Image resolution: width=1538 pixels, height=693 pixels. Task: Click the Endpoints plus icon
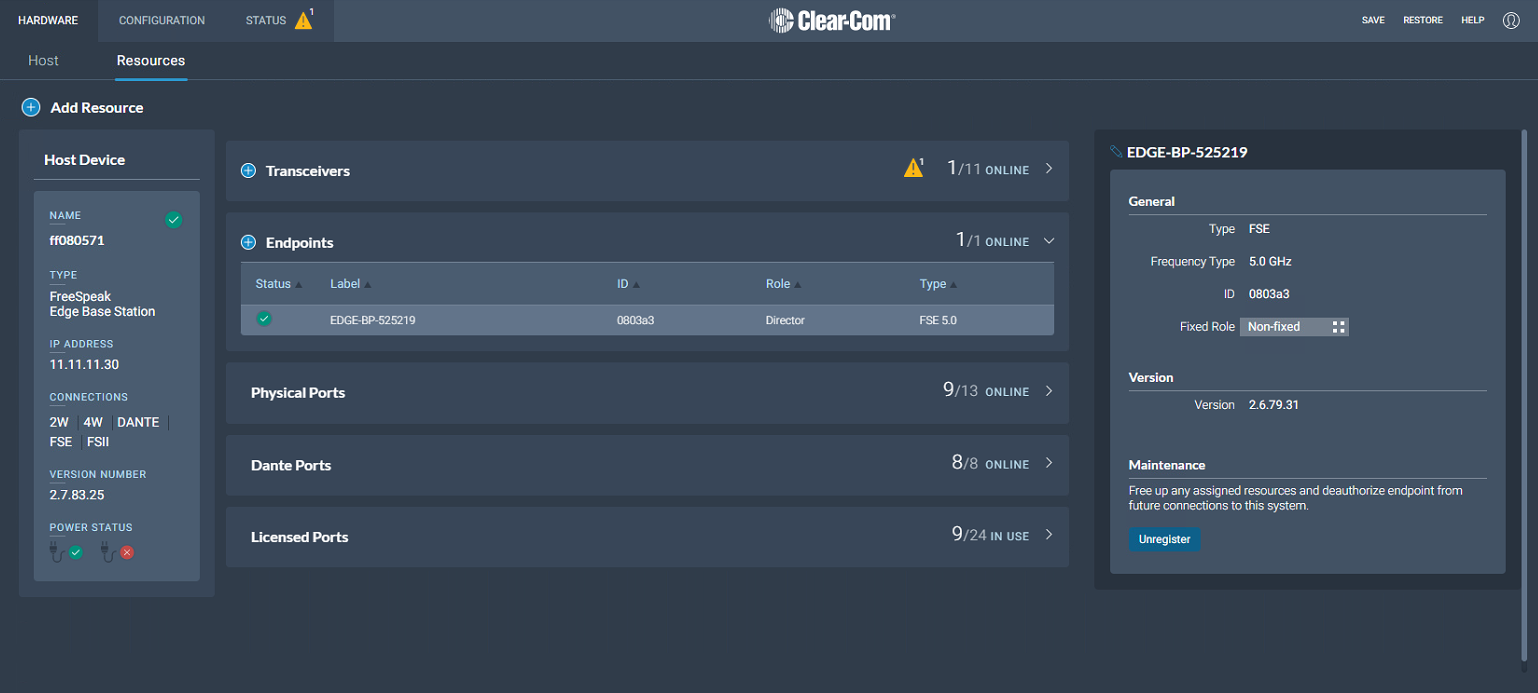(249, 242)
